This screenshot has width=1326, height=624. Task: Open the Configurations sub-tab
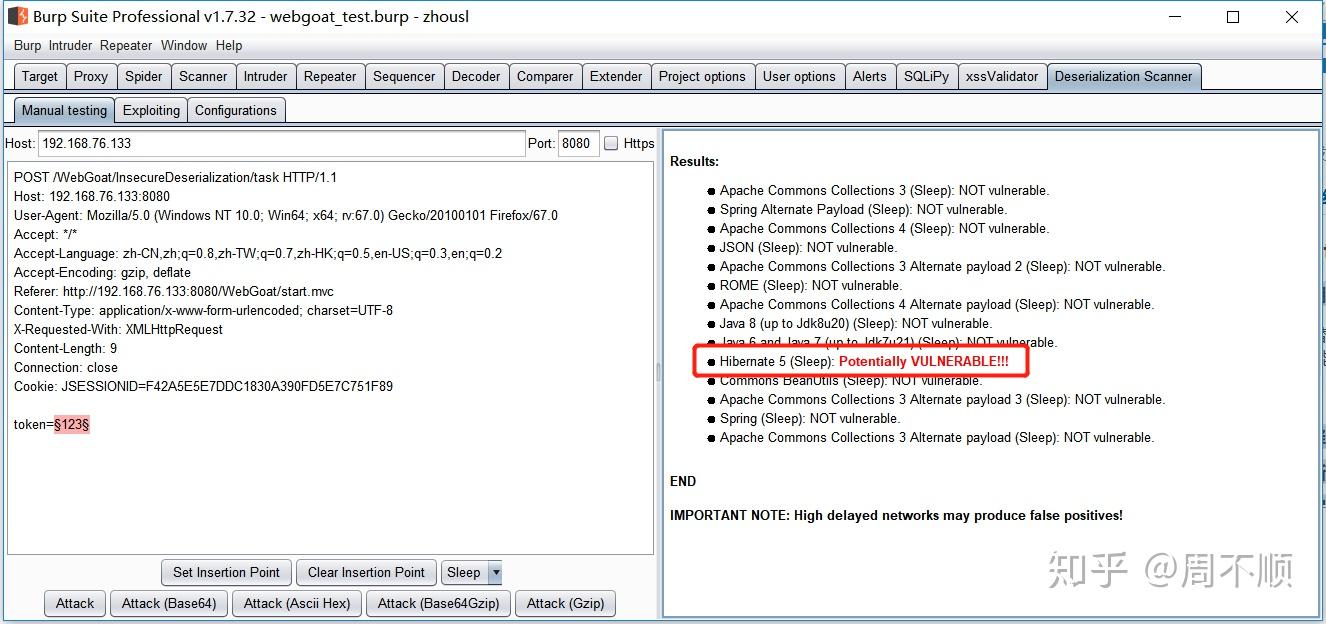(x=236, y=110)
